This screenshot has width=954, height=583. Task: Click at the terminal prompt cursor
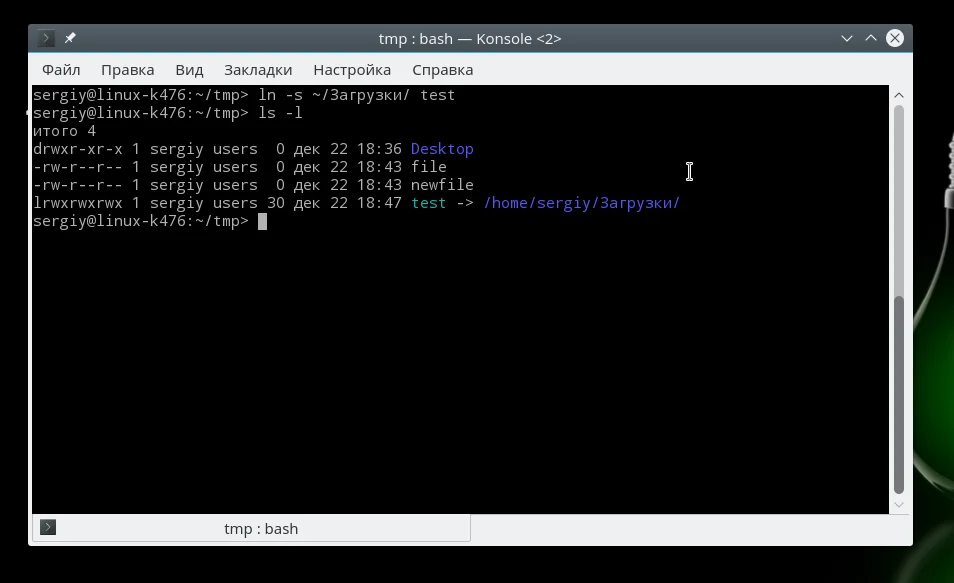tap(262, 222)
